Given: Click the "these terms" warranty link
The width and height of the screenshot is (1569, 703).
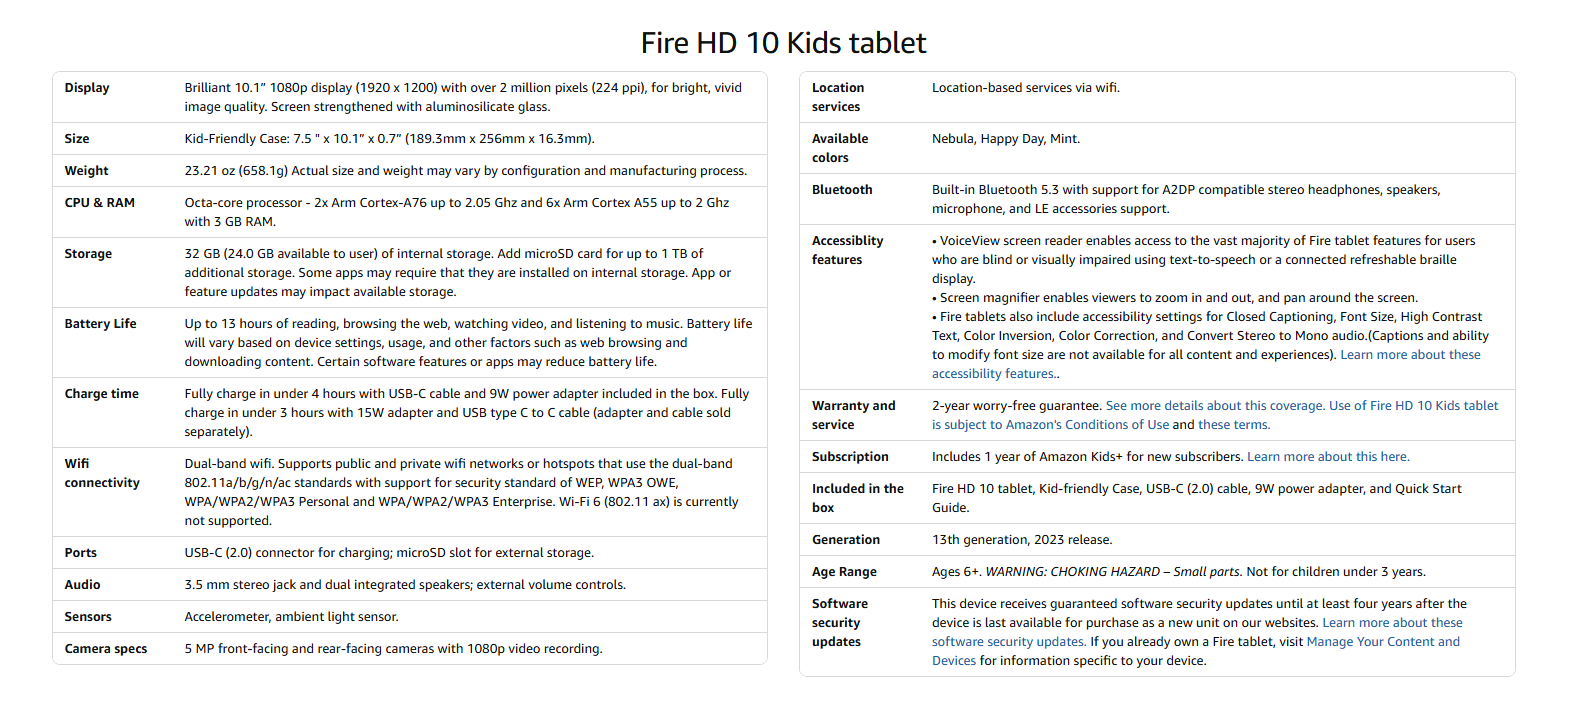Looking at the screenshot, I should [1233, 425].
